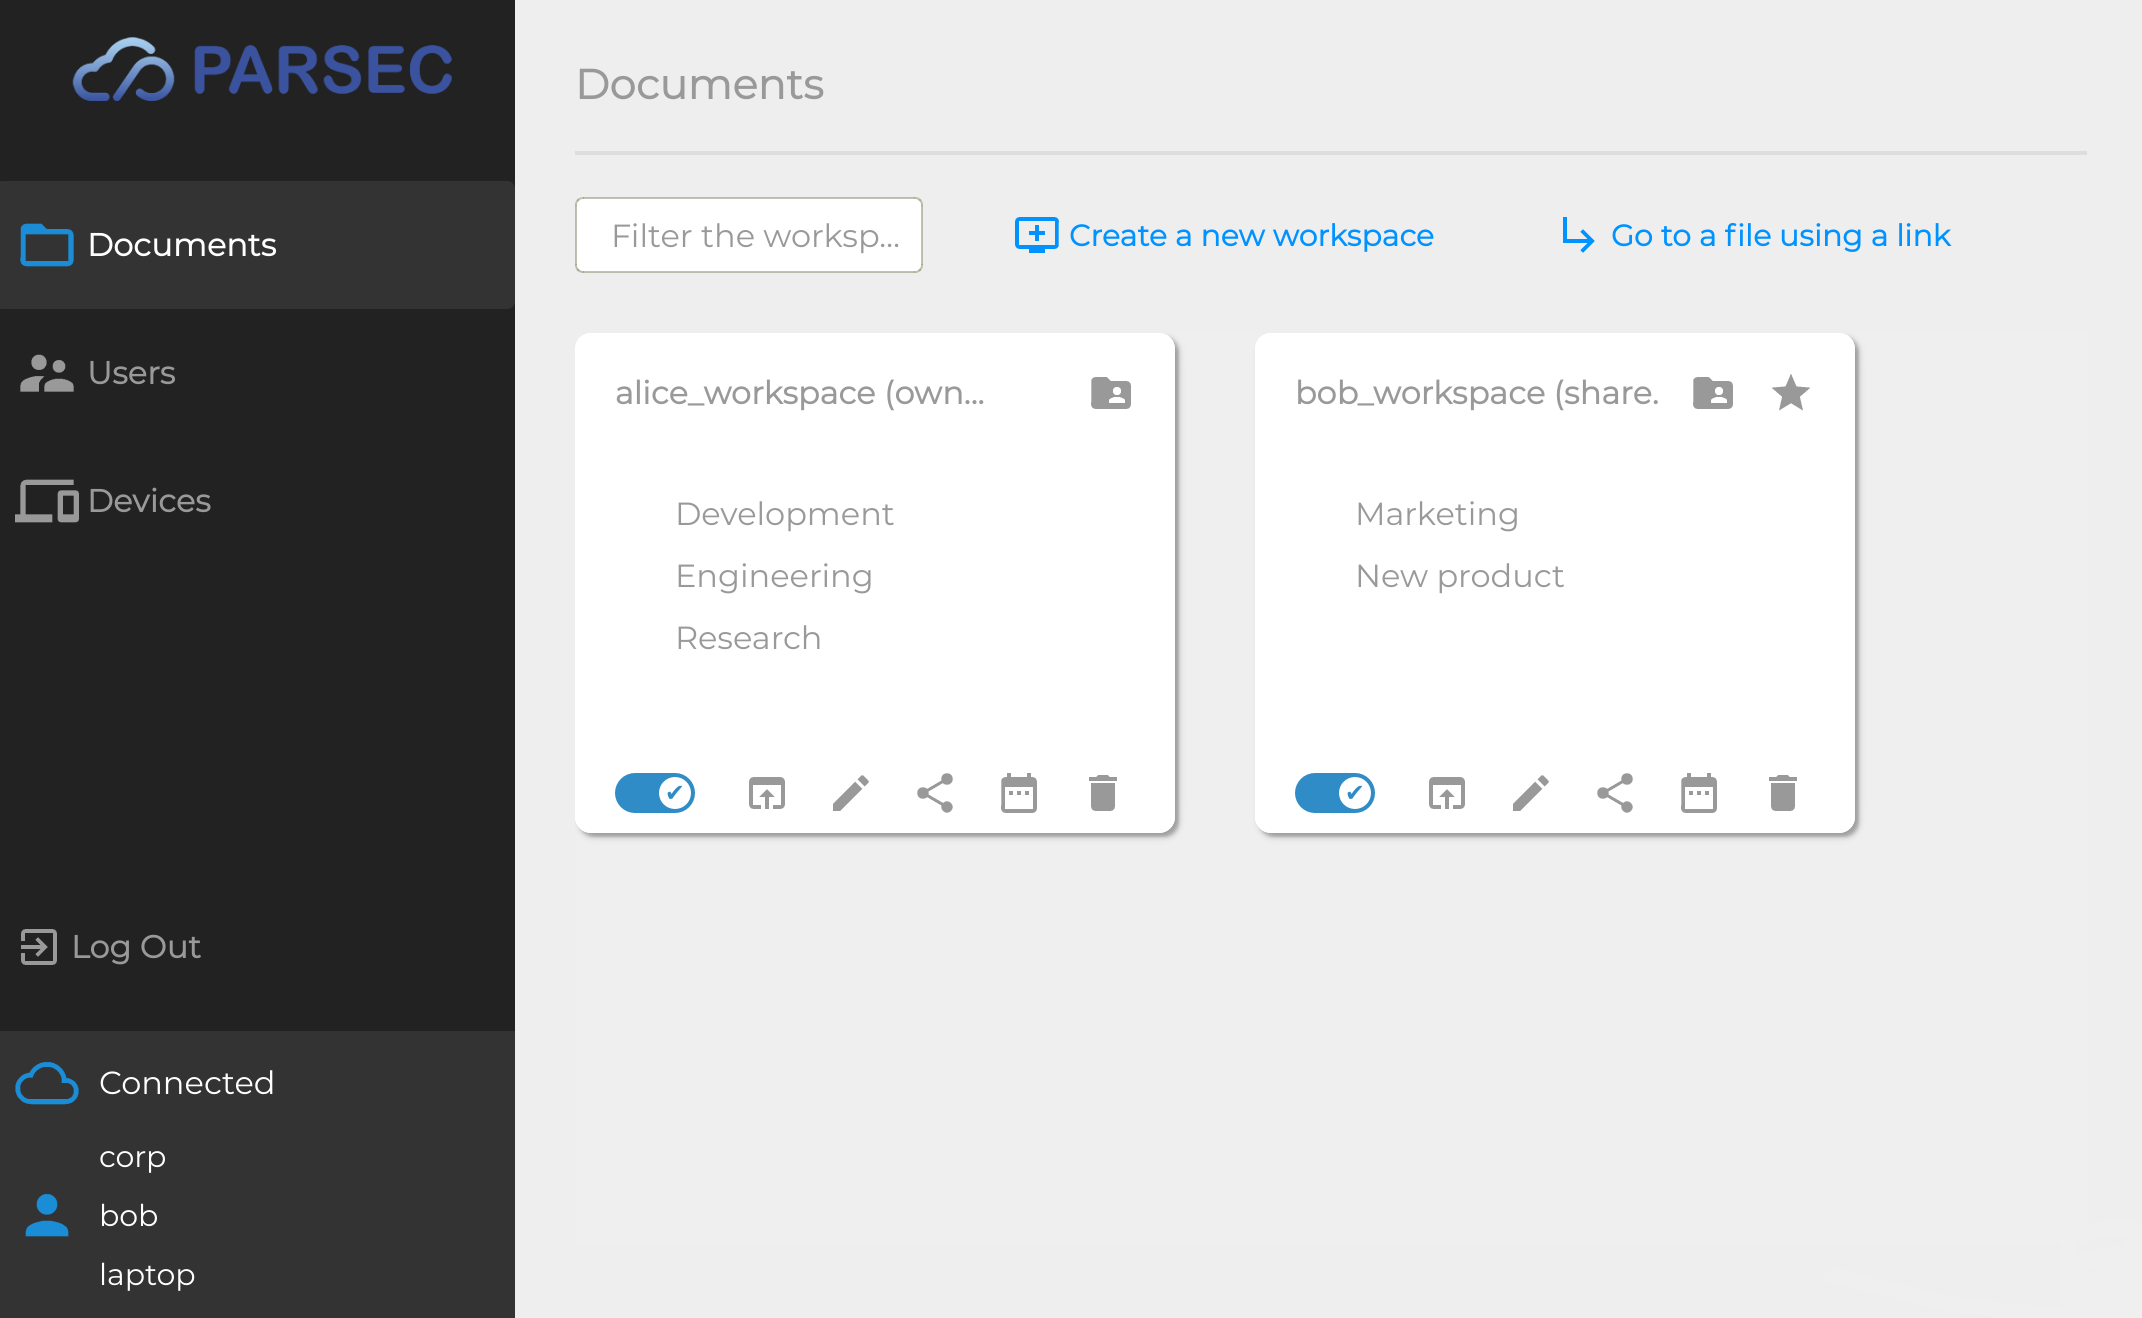This screenshot has width=2142, height=1318.
Task: Open the Engineering folder in alice_workspace
Action: click(x=774, y=576)
